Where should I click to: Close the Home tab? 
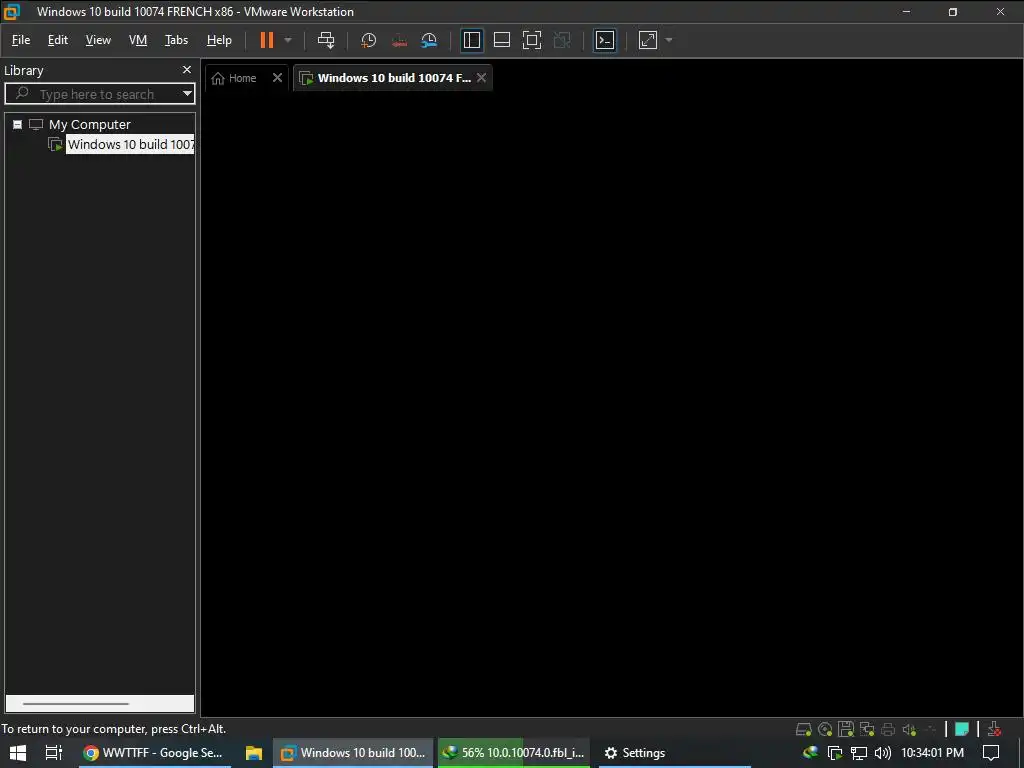277,78
